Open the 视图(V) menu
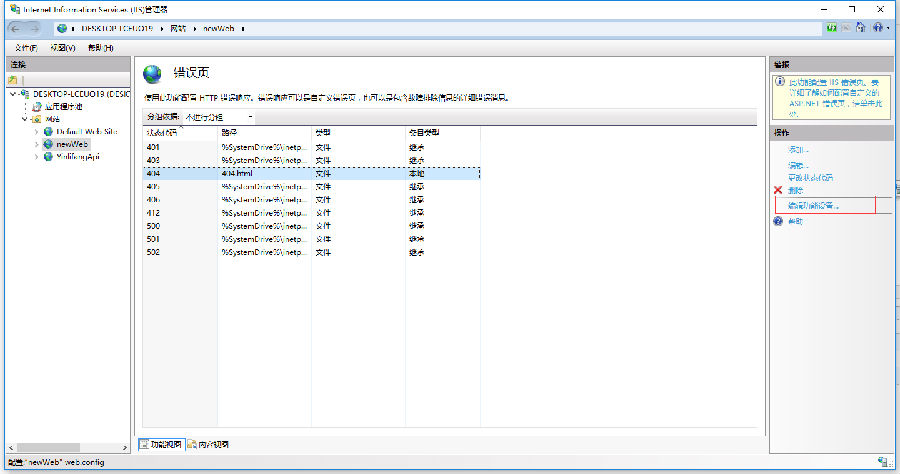Viewport: 900px width, 474px height. point(63,48)
